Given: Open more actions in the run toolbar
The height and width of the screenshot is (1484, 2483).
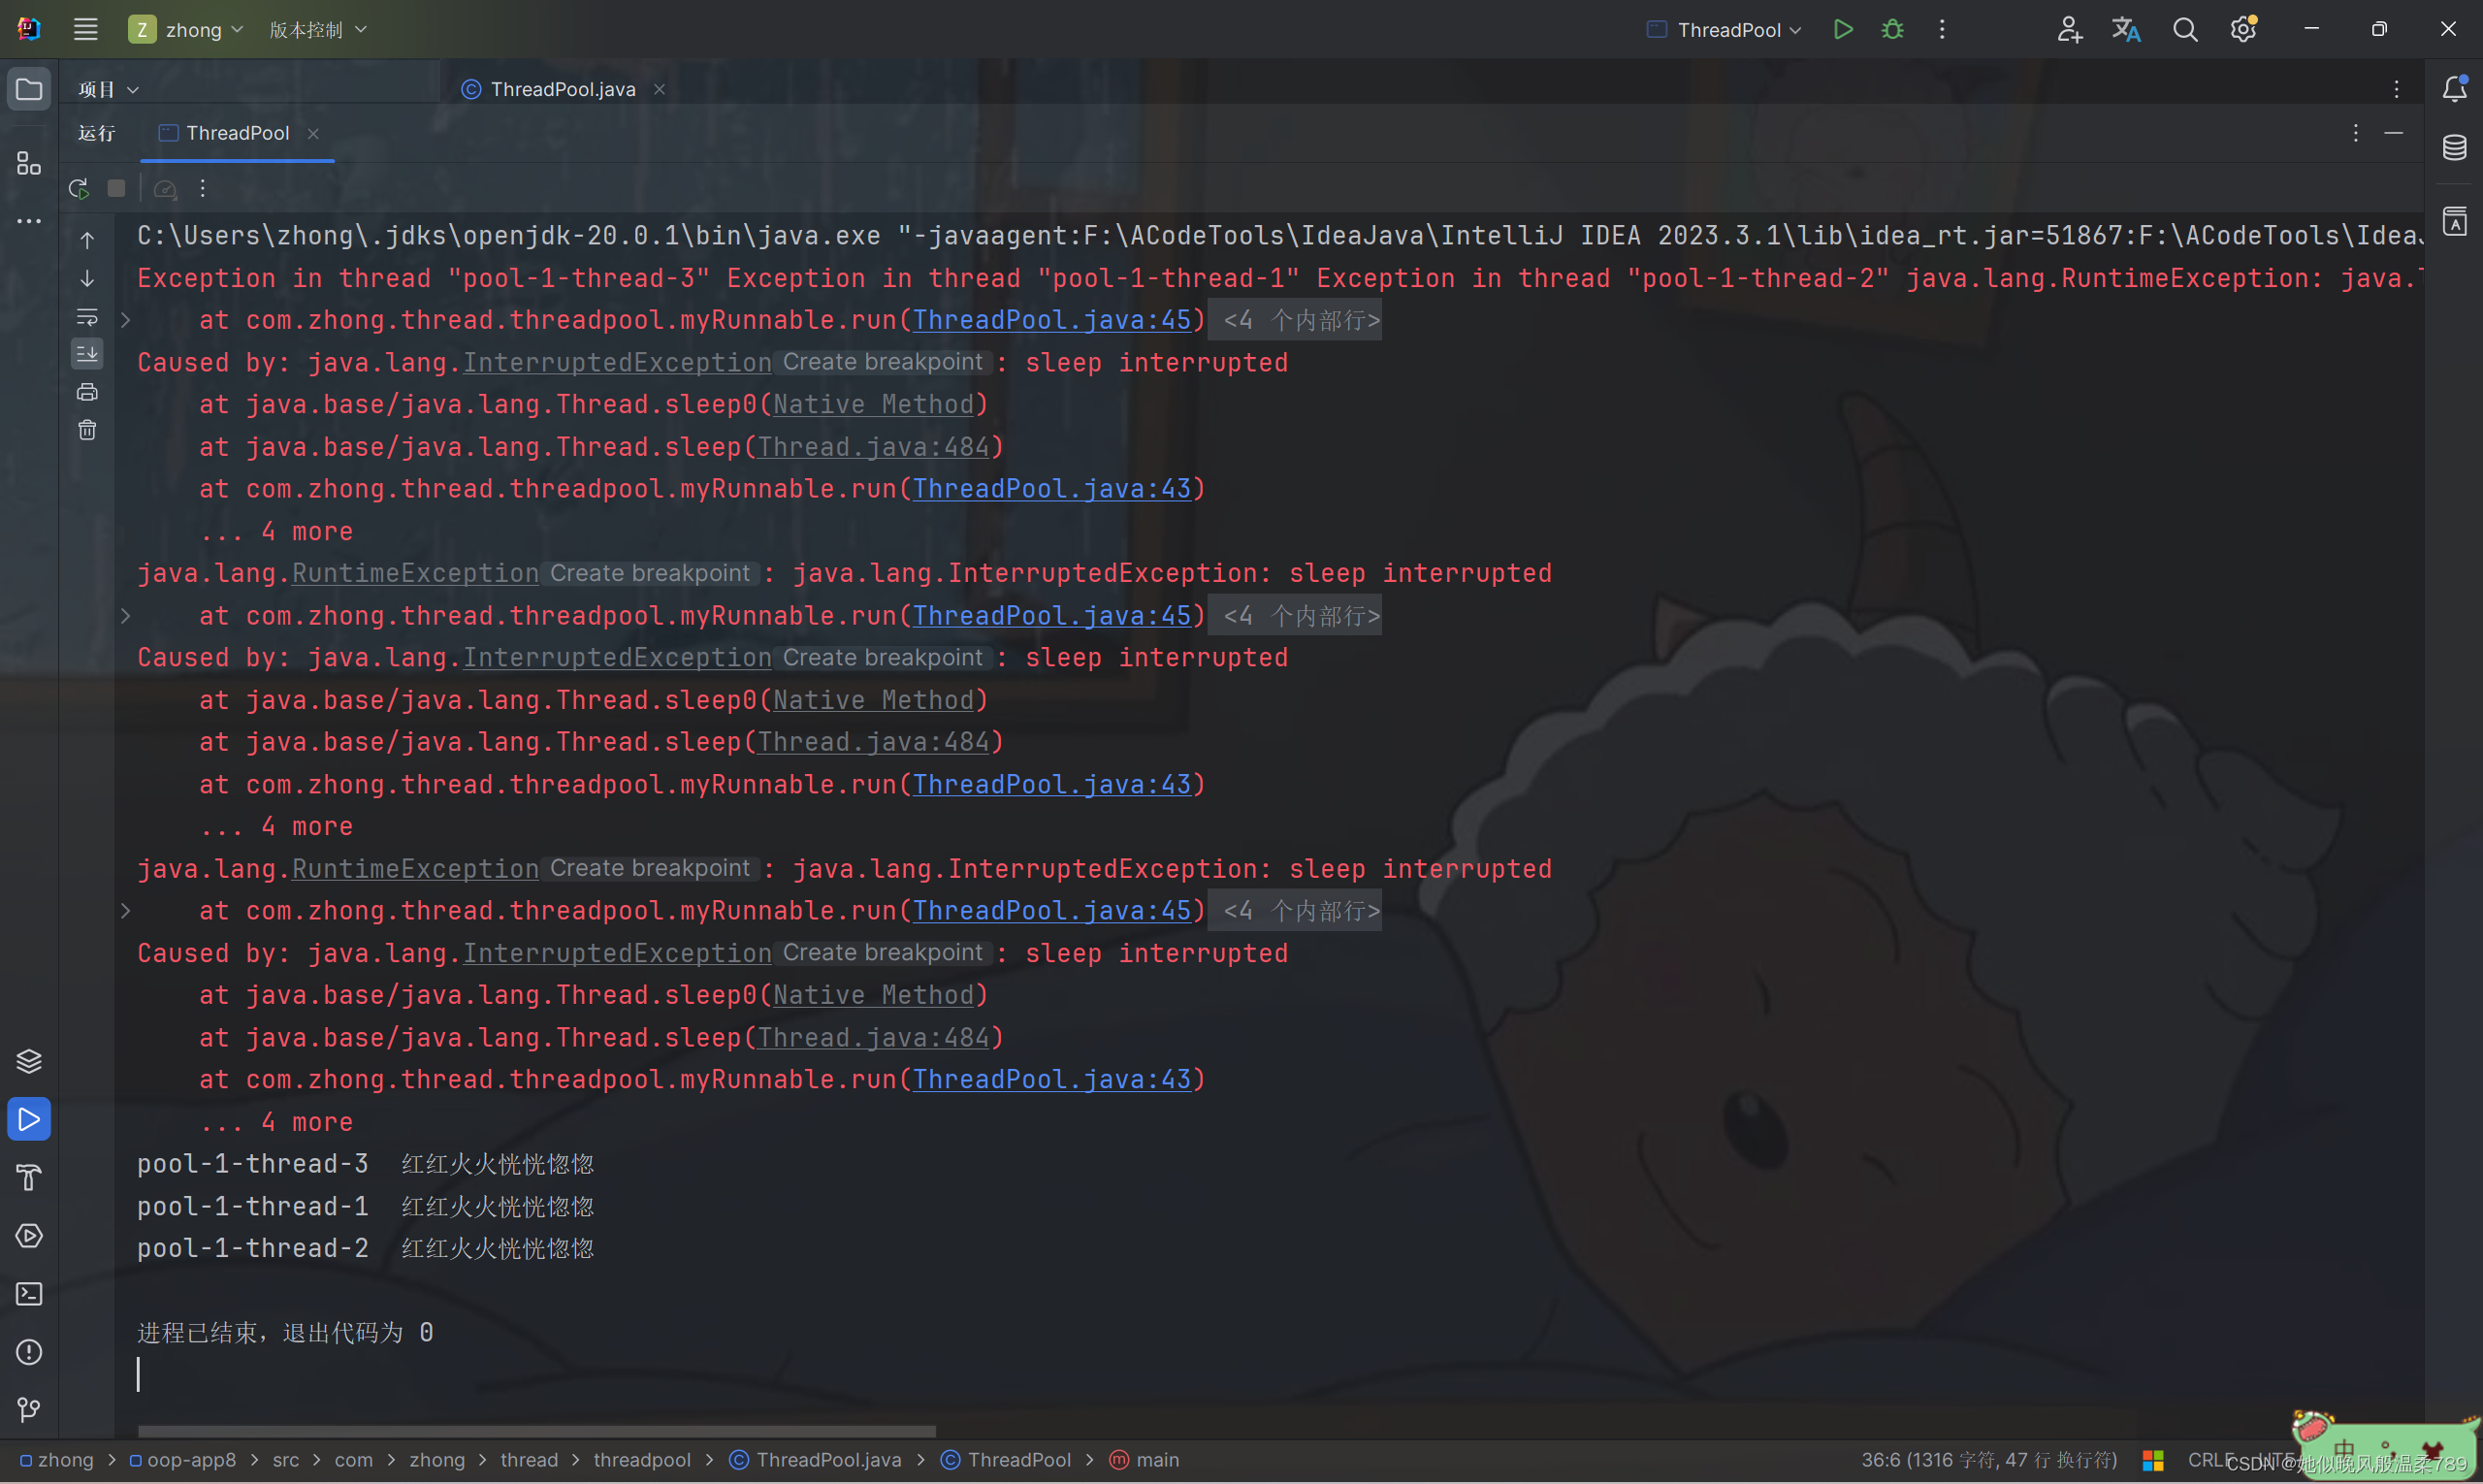Looking at the screenshot, I should (203, 188).
